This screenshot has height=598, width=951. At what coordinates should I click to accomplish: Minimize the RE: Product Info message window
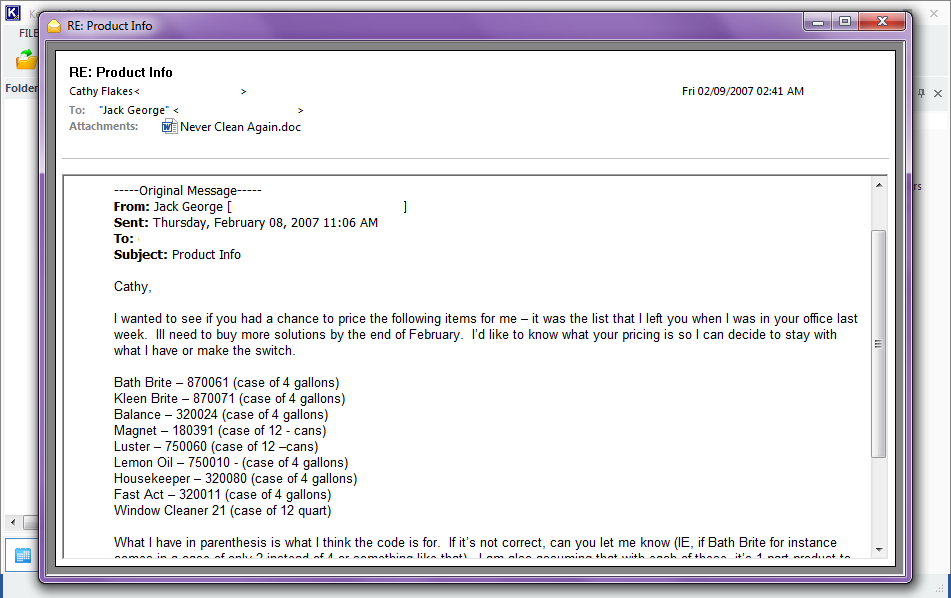[x=818, y=22]
